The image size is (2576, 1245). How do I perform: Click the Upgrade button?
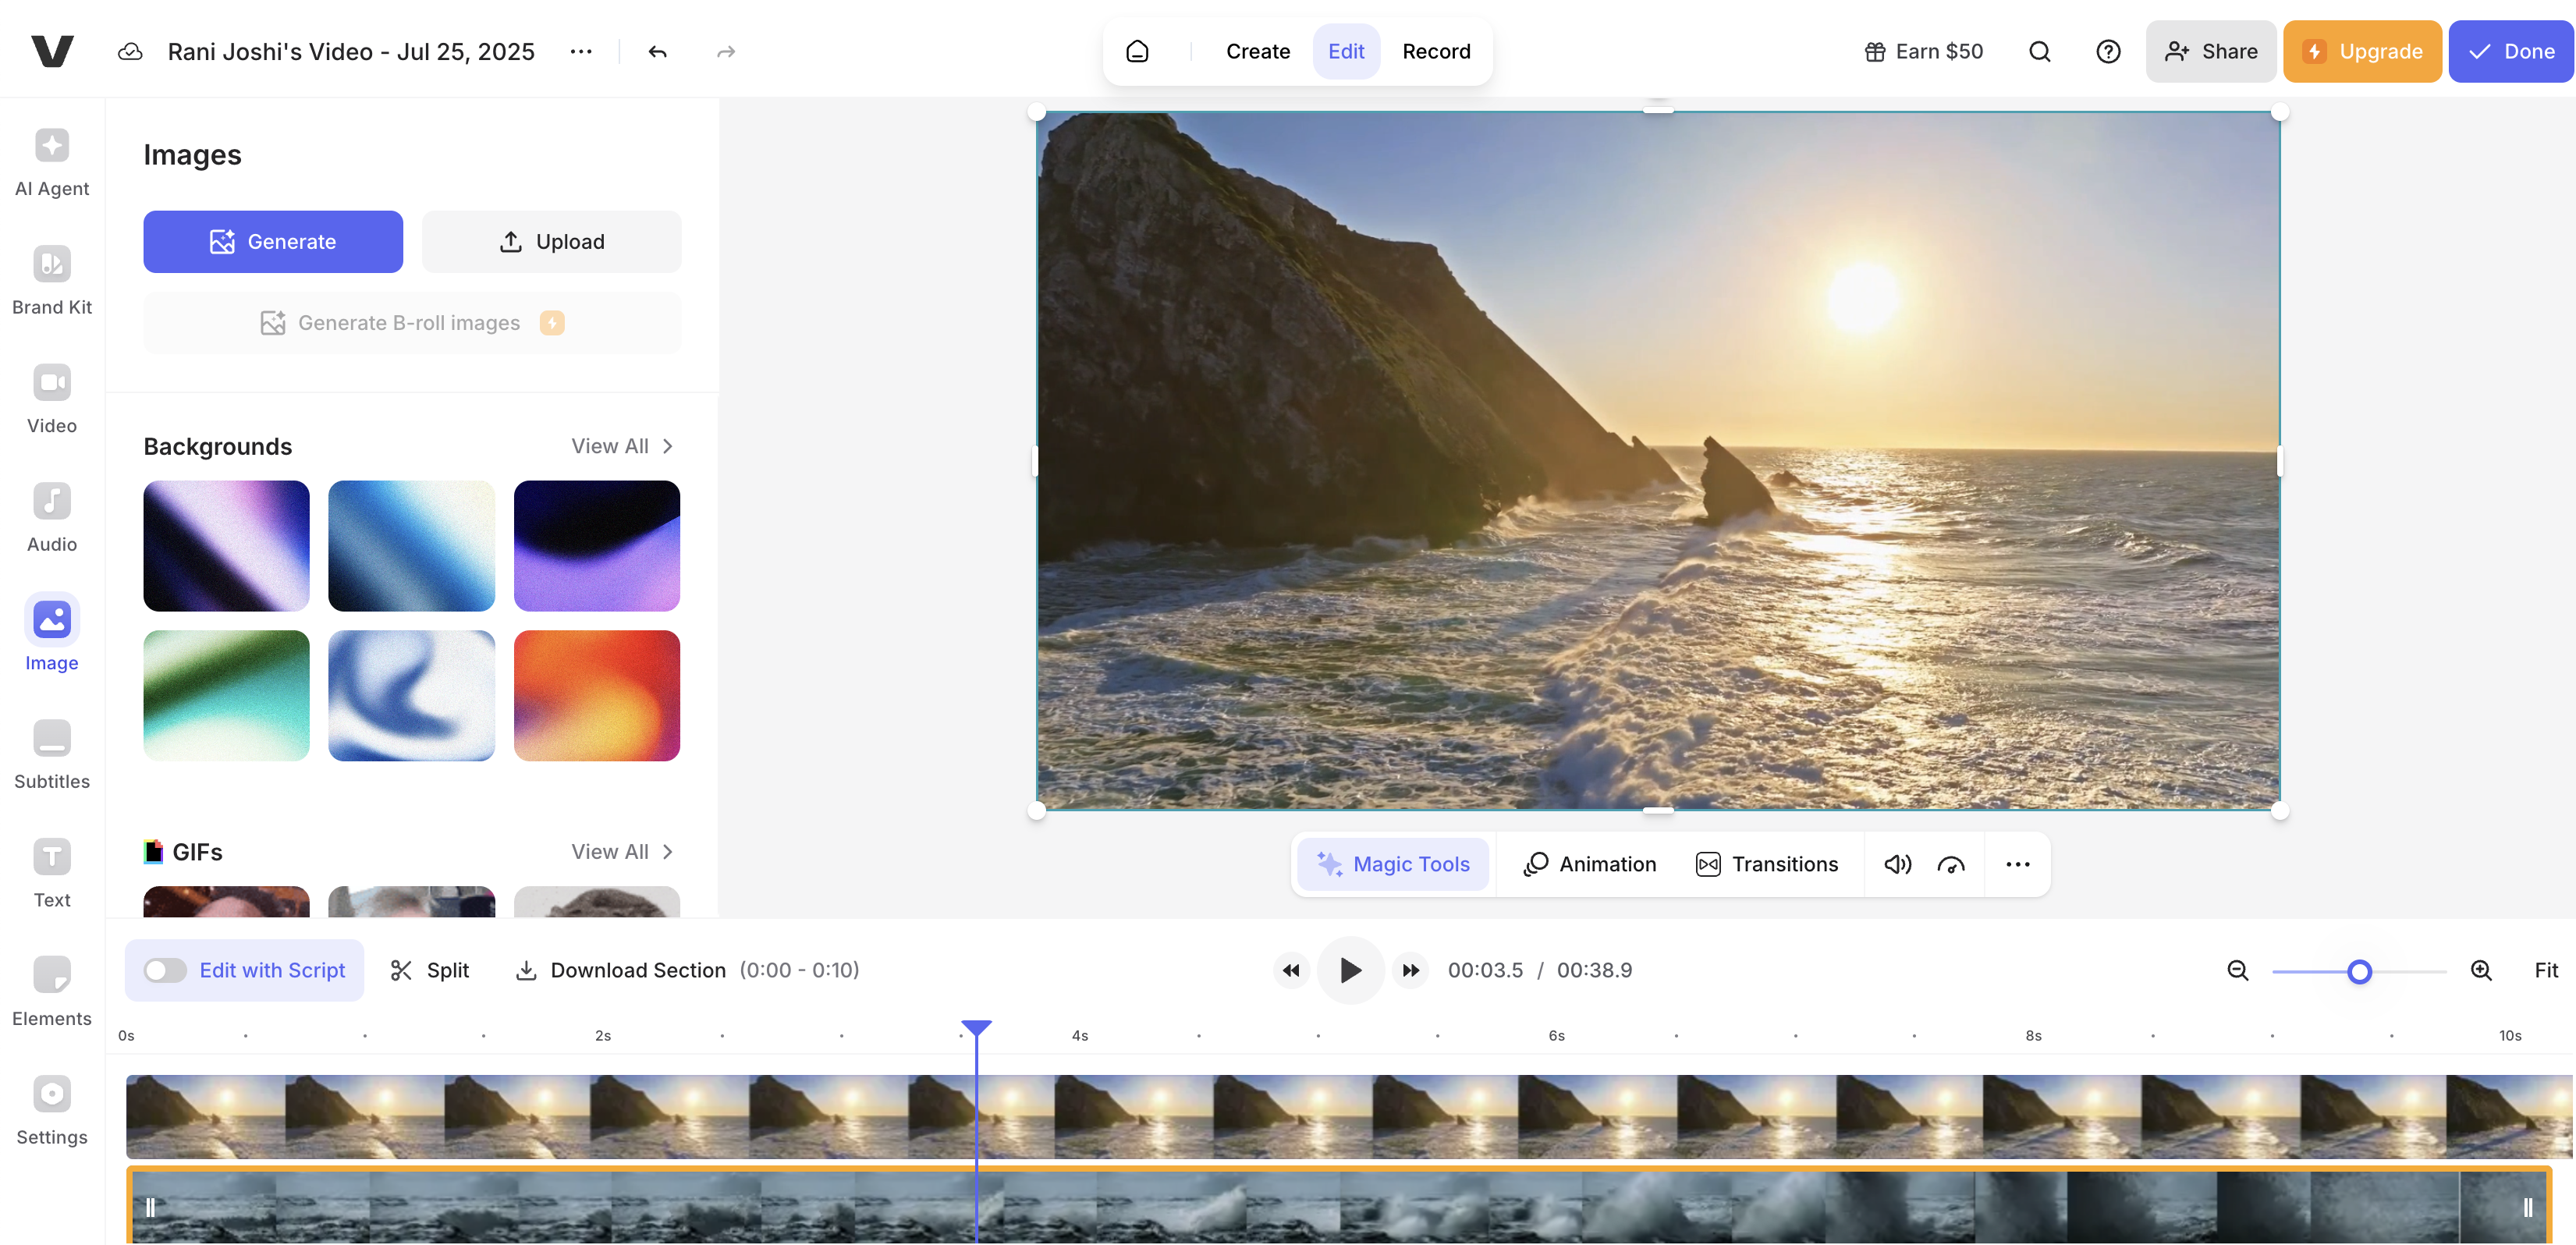point(2362,51)
